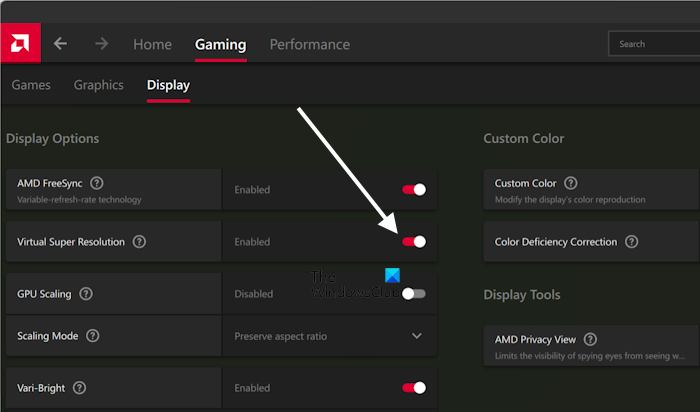Disable the AMD FreeSync toggle
The image size is (700, 412).
[414, 189]
